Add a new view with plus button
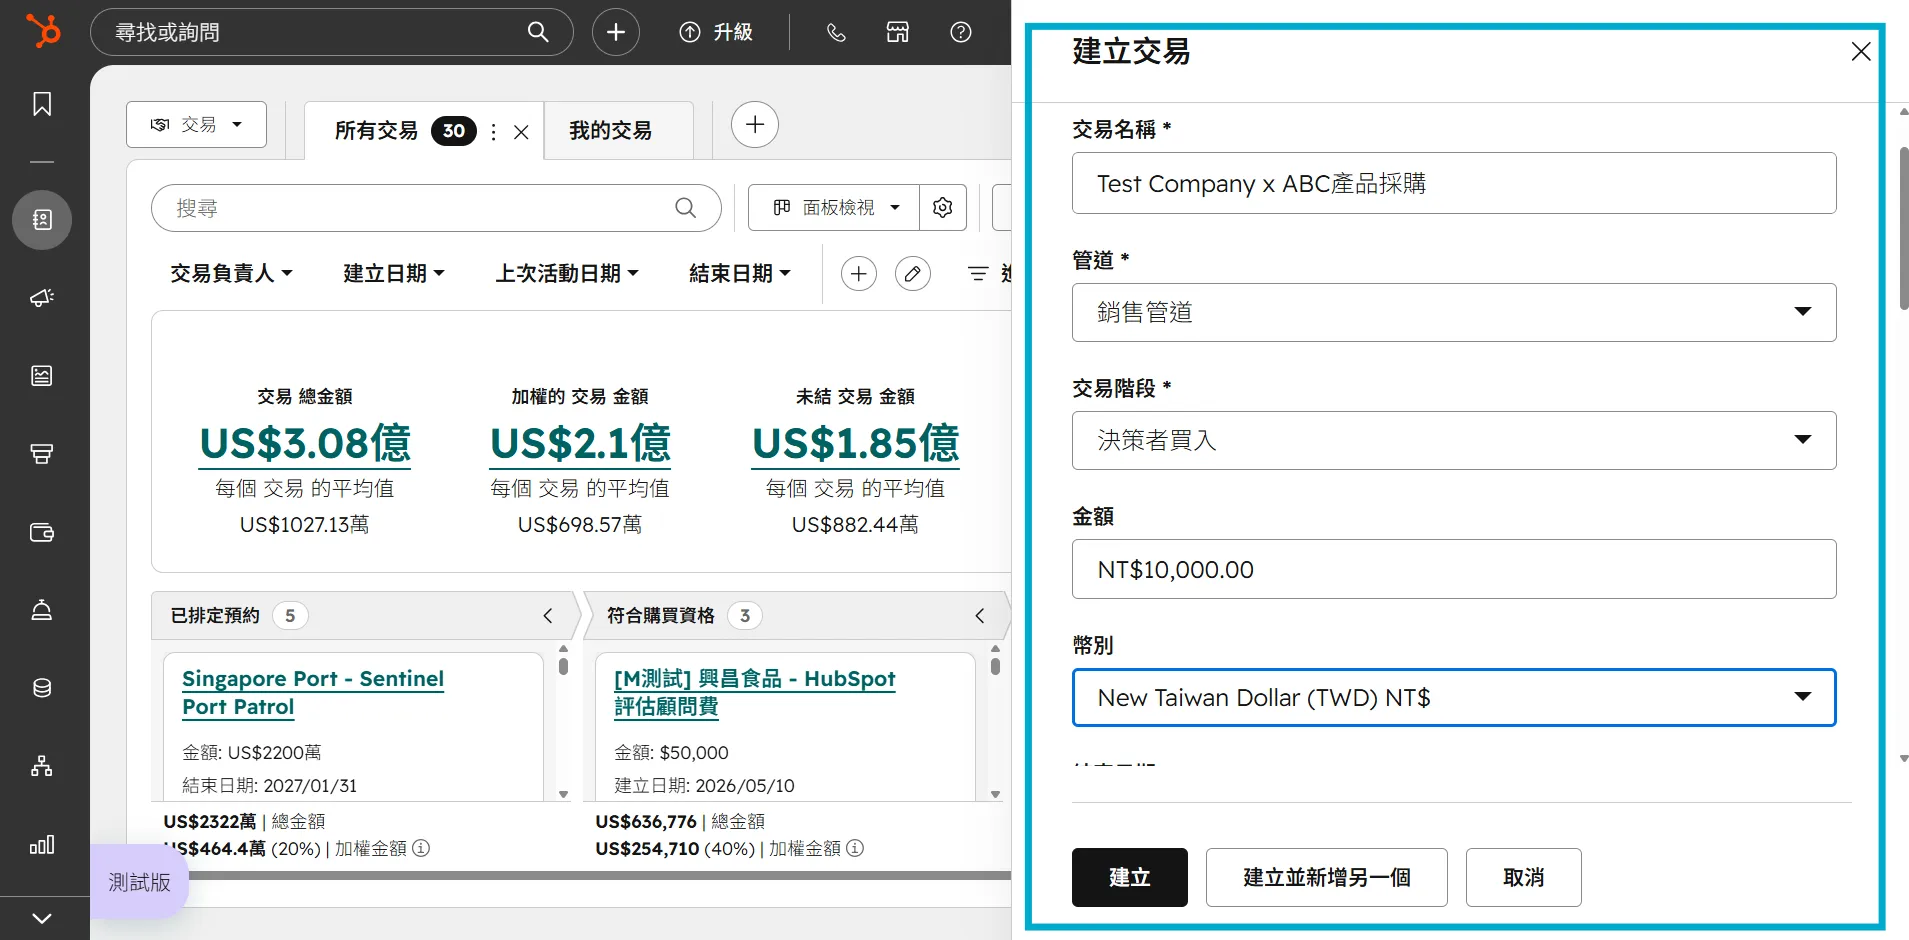1909x940 pixels. point(755,125)
